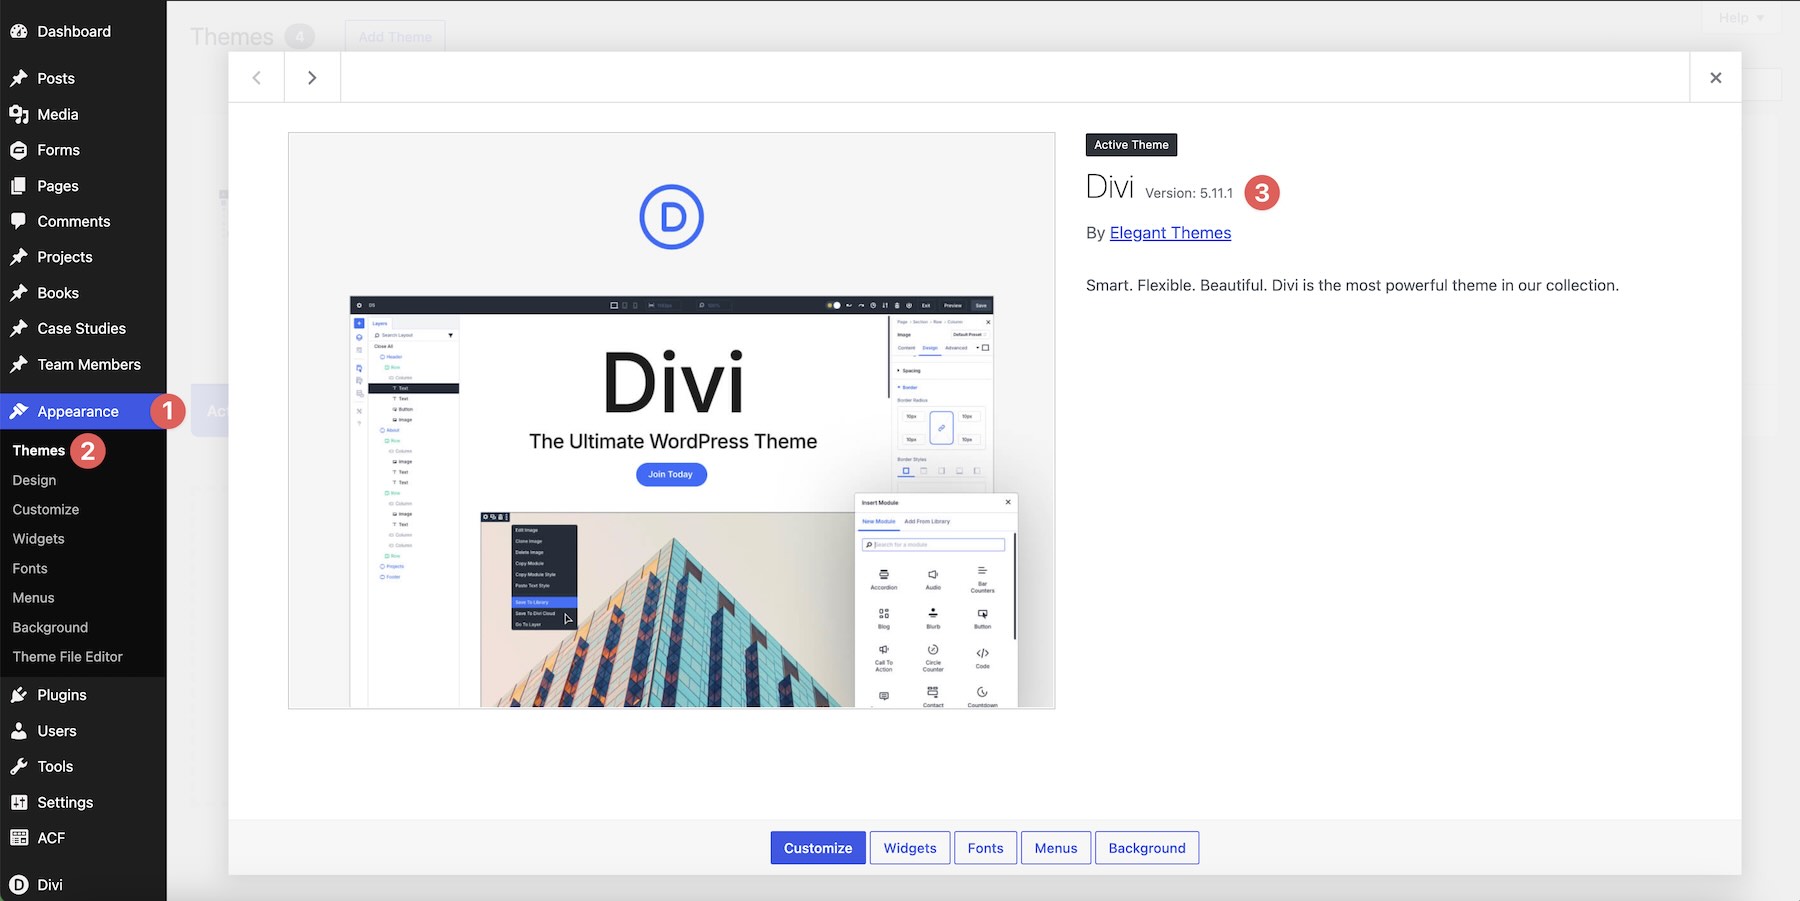1800x901 pixels.
Task: Open the Pages menu label
Action: point(58,186)
